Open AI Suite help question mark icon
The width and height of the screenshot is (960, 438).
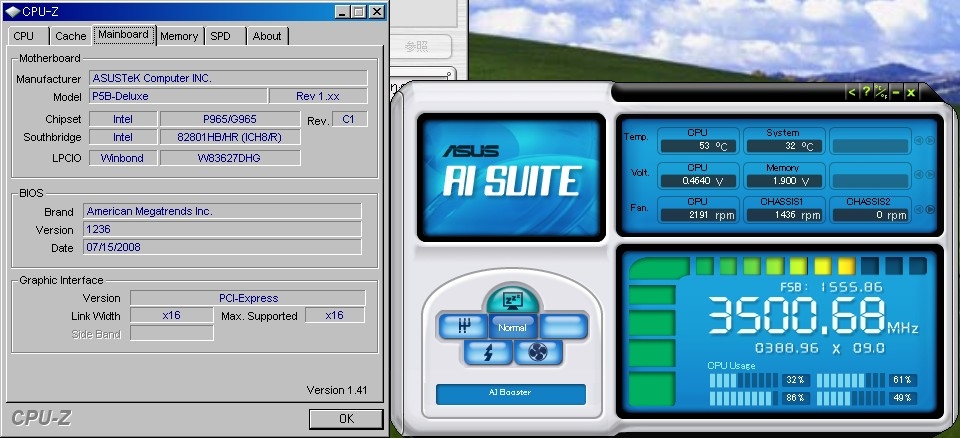tap(866, 93)
